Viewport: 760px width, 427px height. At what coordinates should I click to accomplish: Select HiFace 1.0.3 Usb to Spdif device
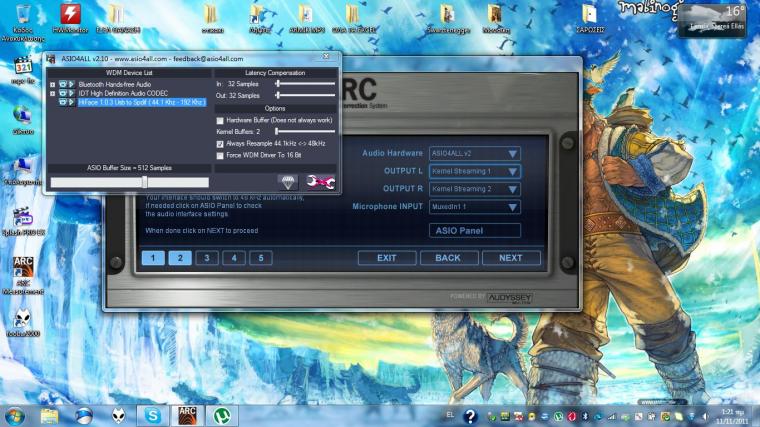pyautogui.click(x=141, y=102)
